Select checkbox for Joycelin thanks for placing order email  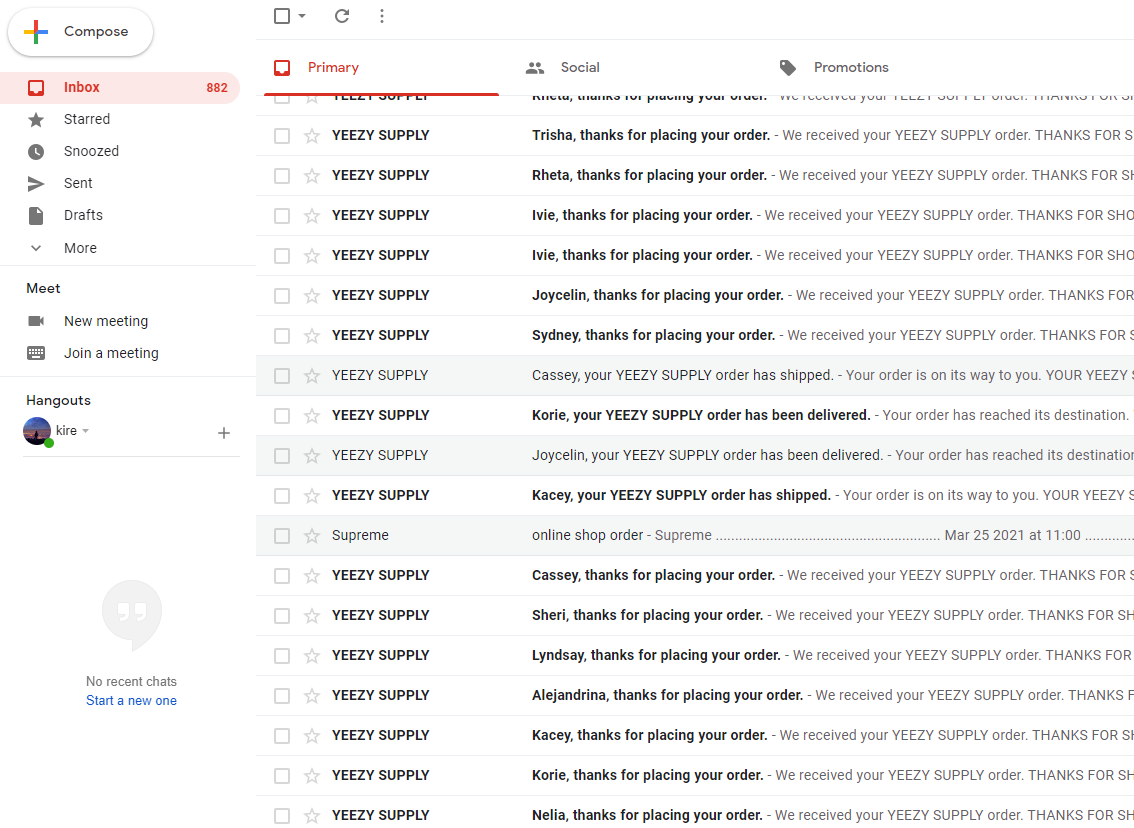tap(282, 296)
